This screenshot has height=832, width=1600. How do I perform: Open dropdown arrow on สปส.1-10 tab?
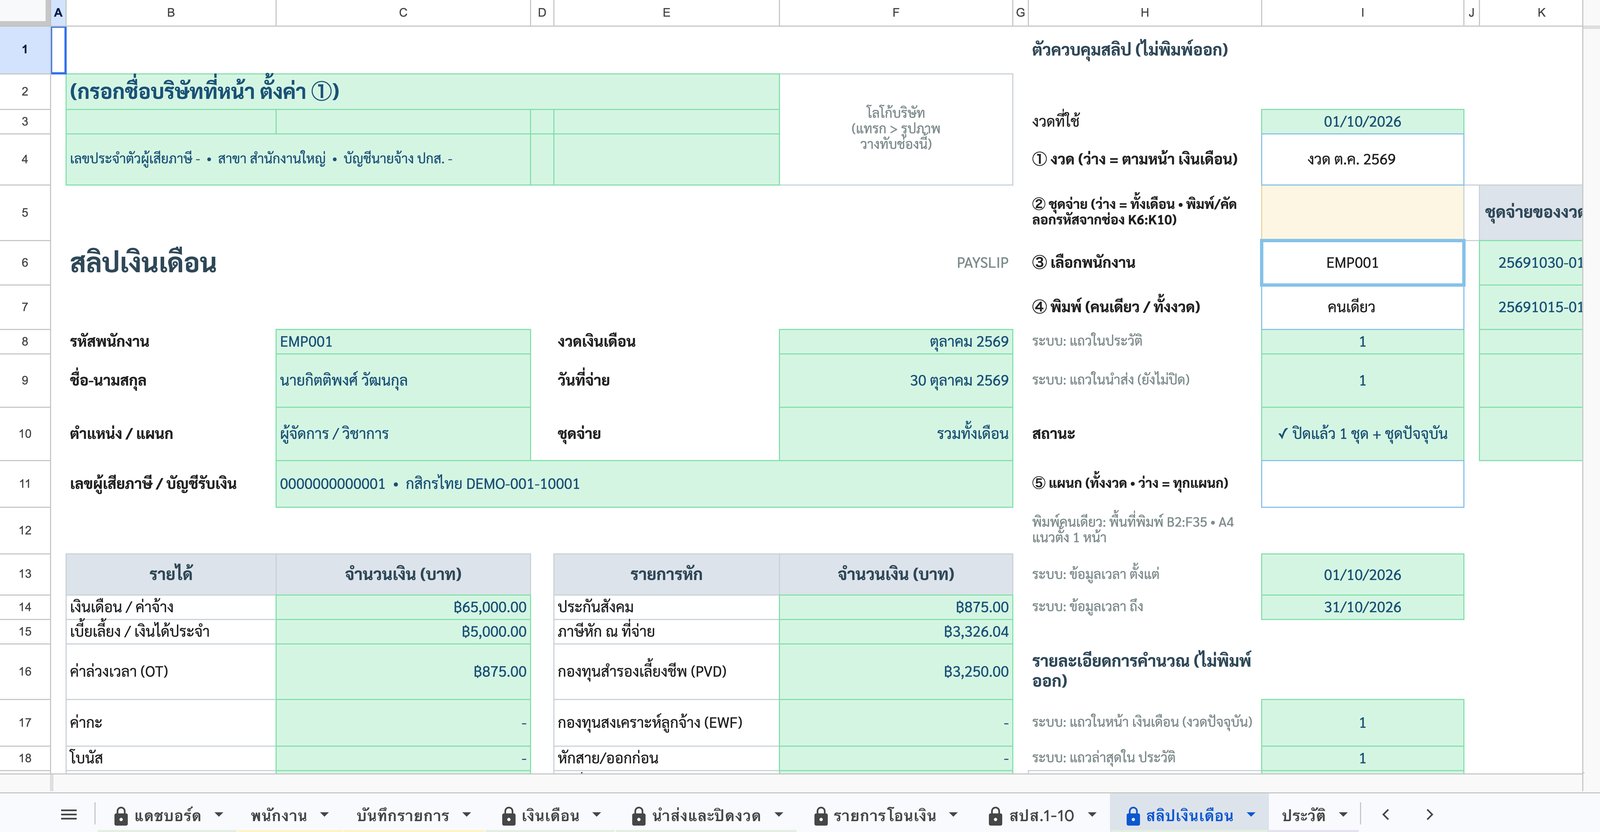[1092, 815]
